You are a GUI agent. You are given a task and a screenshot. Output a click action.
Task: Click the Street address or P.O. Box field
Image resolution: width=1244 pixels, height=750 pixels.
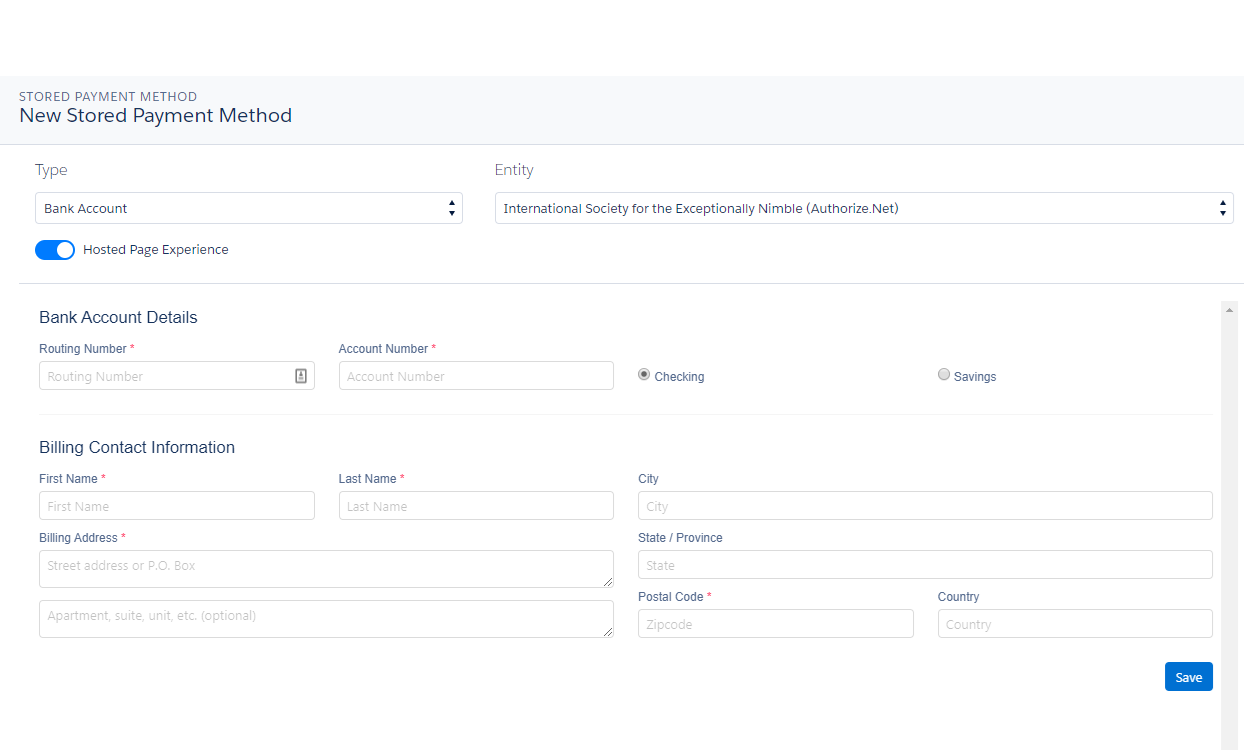[x=326, y=568]
